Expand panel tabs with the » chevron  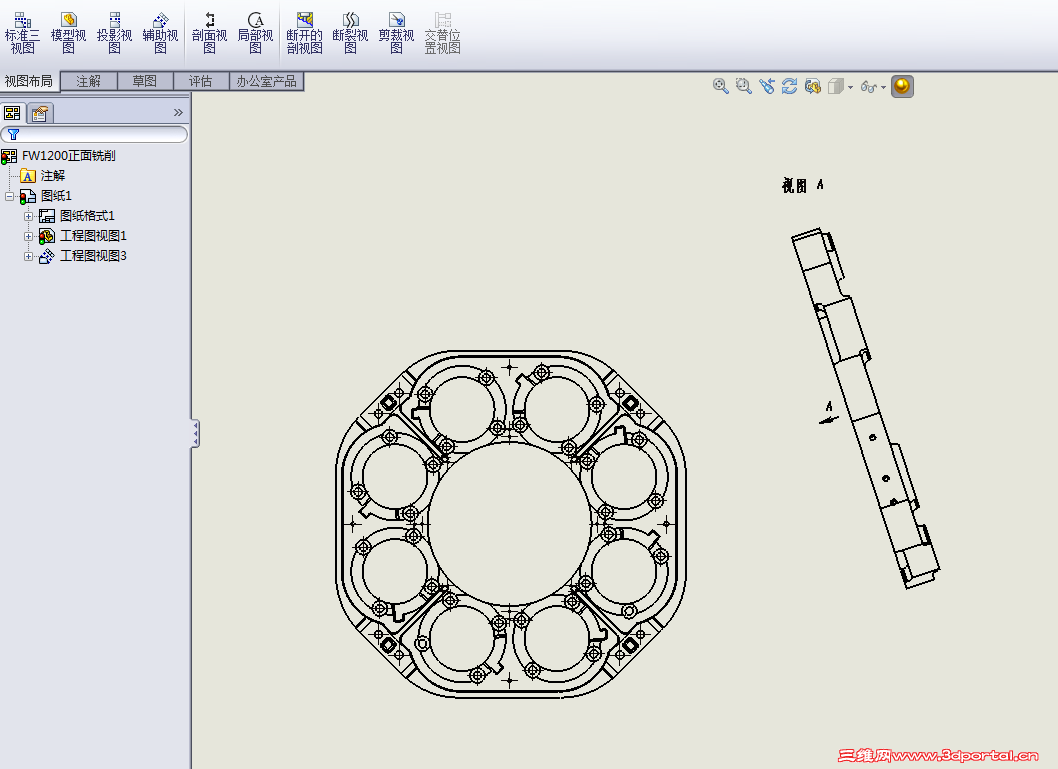point(178,113)
